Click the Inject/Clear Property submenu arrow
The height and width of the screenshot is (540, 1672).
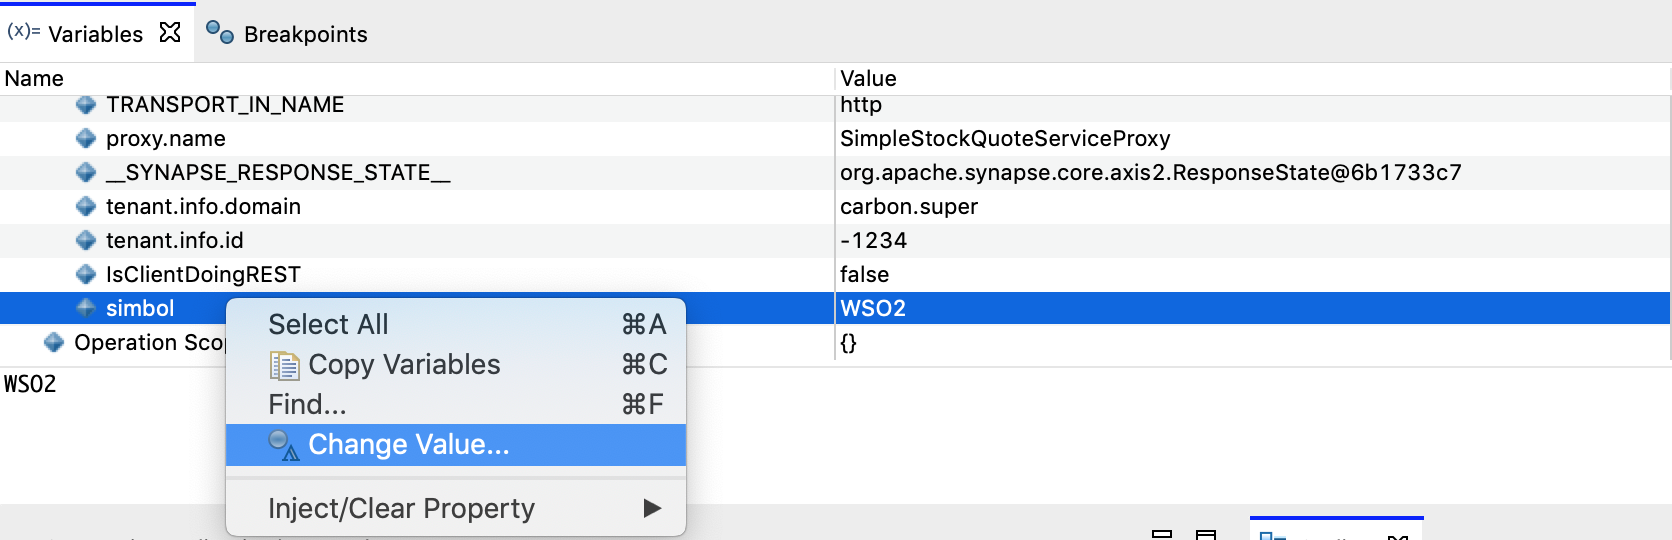(652, 508)
